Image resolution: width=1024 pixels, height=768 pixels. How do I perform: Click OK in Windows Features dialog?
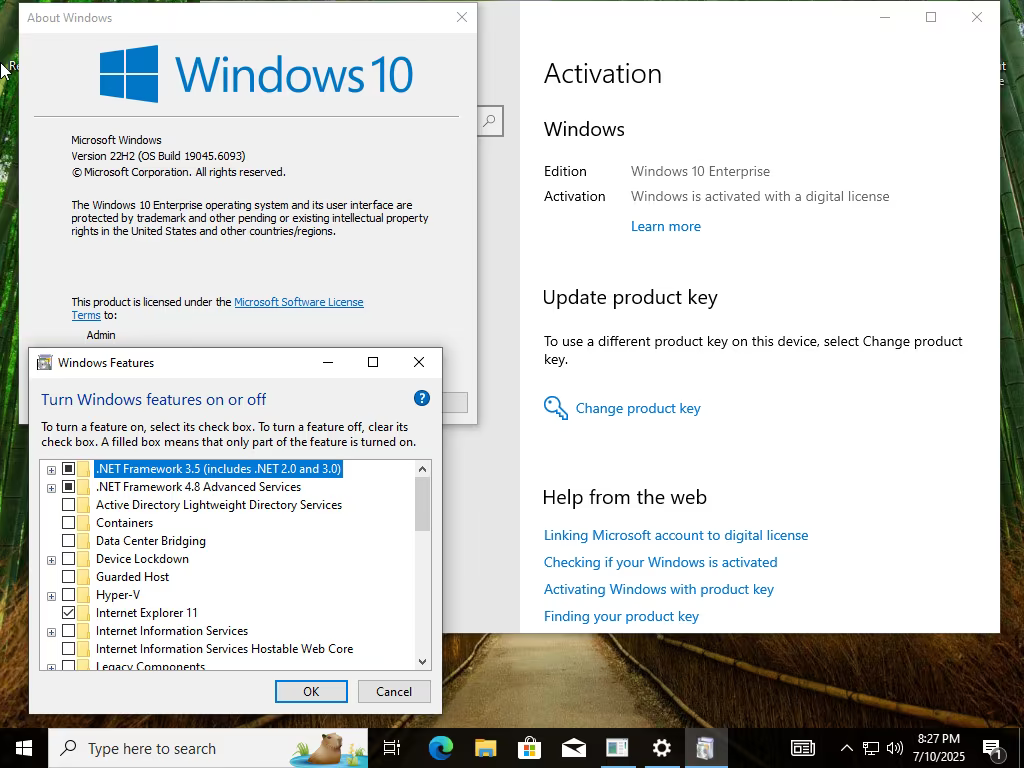coord(311,692)
